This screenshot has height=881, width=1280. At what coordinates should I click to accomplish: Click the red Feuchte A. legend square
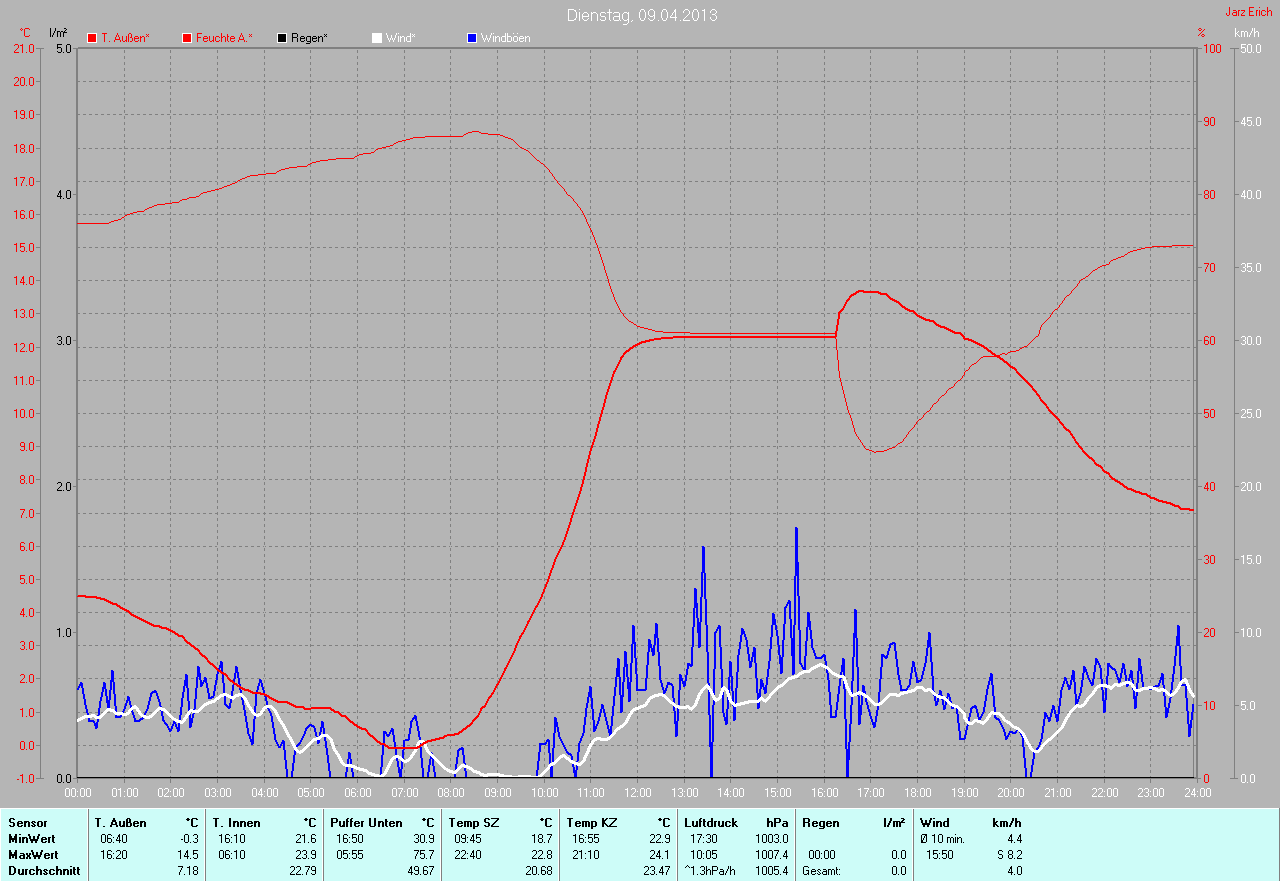[187, 38]
